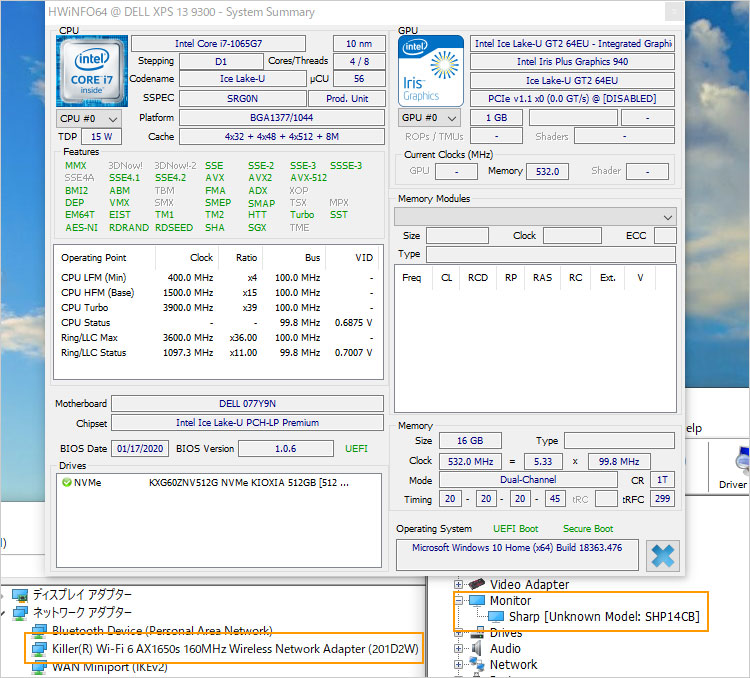Screen dimensions: 750x678
Task: Open the Memory Modules dropdown
Action: click(535, 217)
